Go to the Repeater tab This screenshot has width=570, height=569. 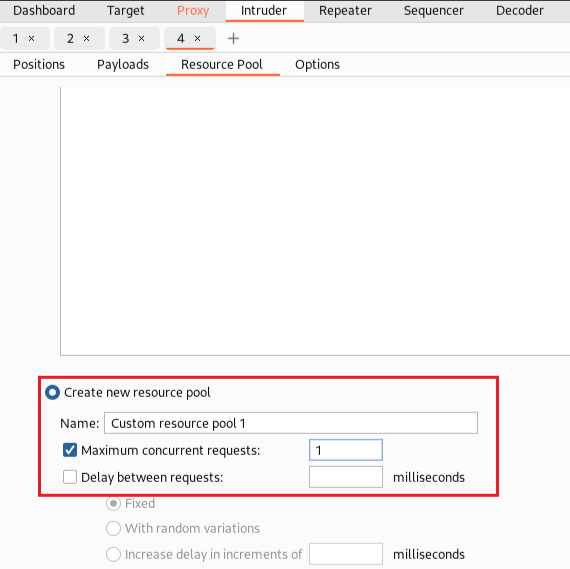(x=345, y=11)
